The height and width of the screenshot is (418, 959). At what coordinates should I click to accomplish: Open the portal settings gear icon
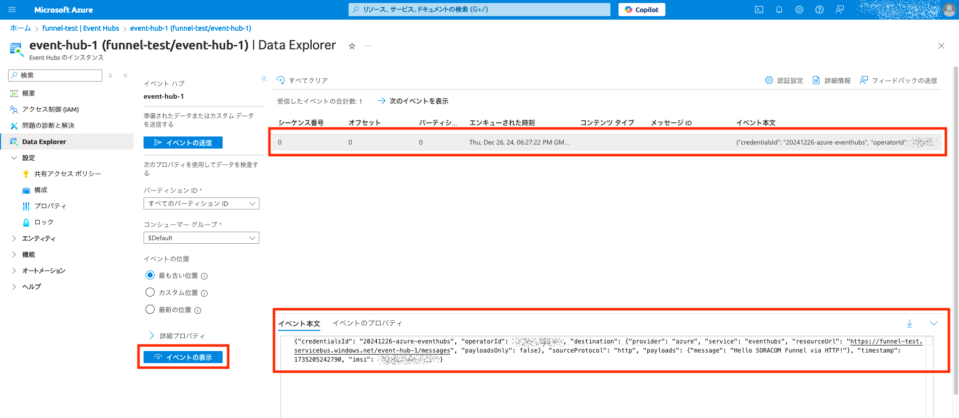(x=799, y=10)
